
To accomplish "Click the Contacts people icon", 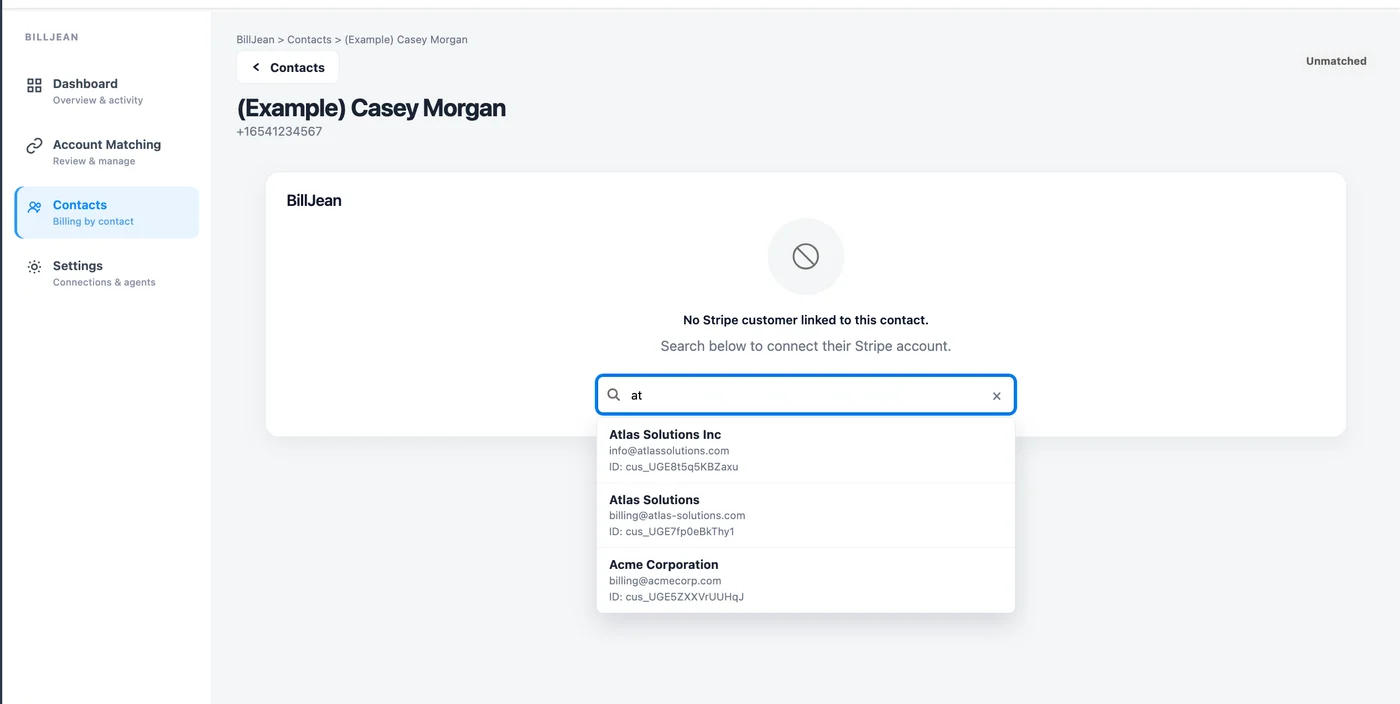I will [x=34, y=207].
